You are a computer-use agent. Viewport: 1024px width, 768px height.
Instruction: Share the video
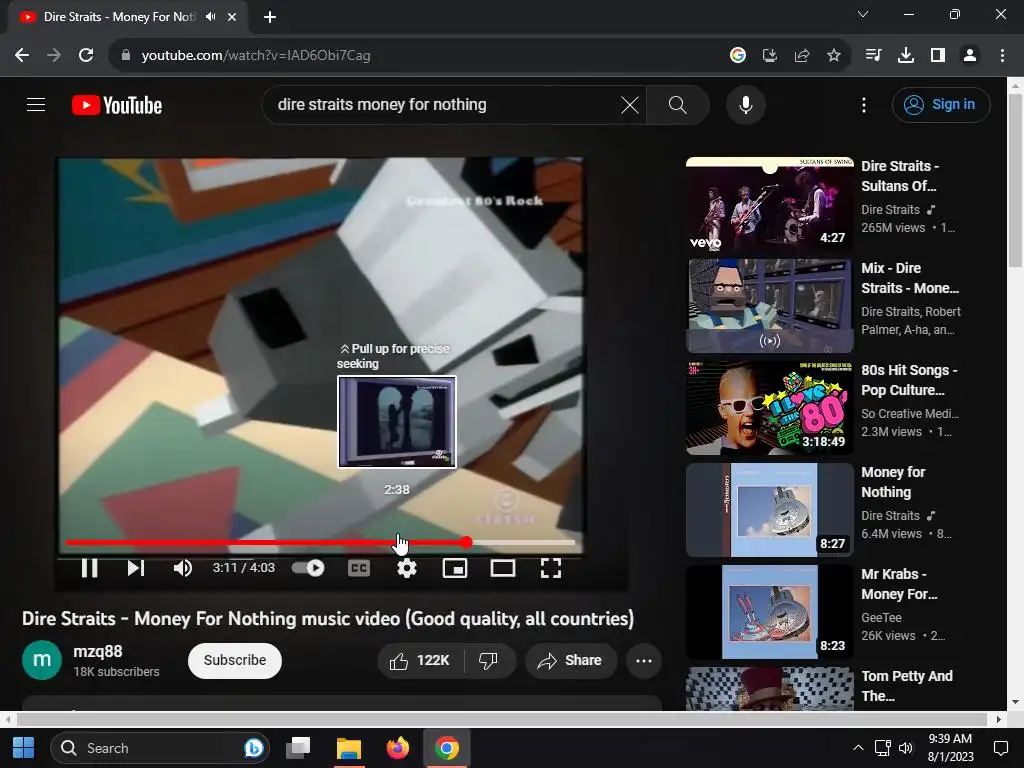[571, 661]
